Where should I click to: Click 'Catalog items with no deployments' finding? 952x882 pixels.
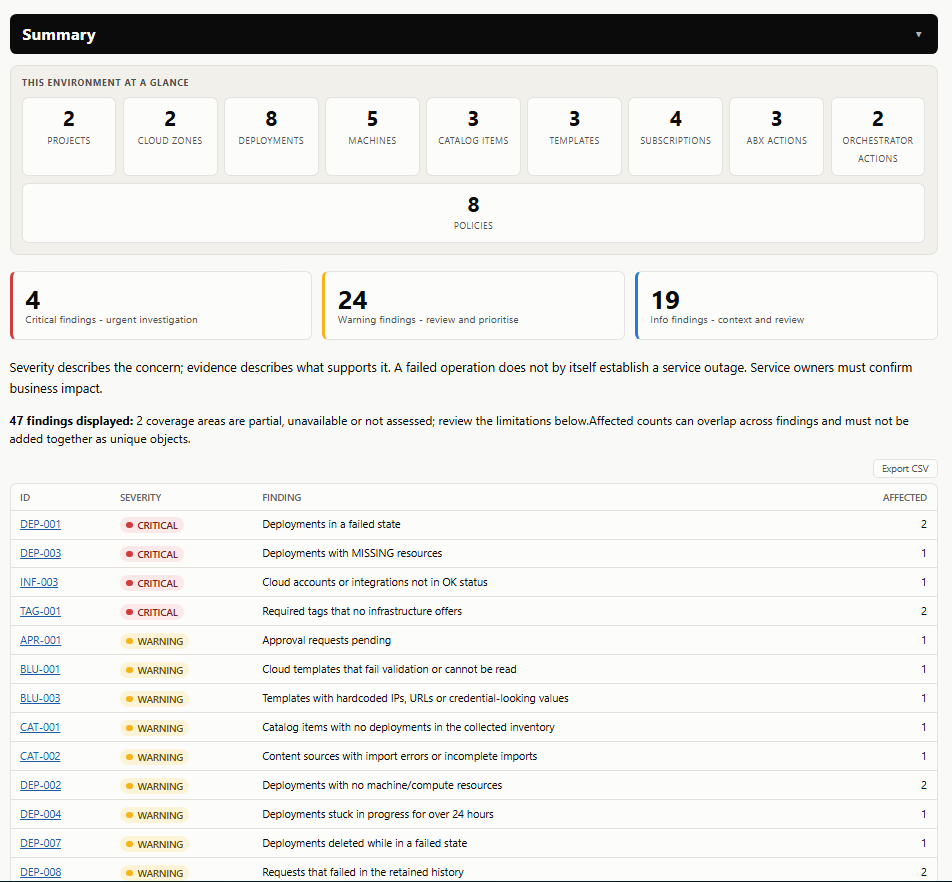pos(409,727)
